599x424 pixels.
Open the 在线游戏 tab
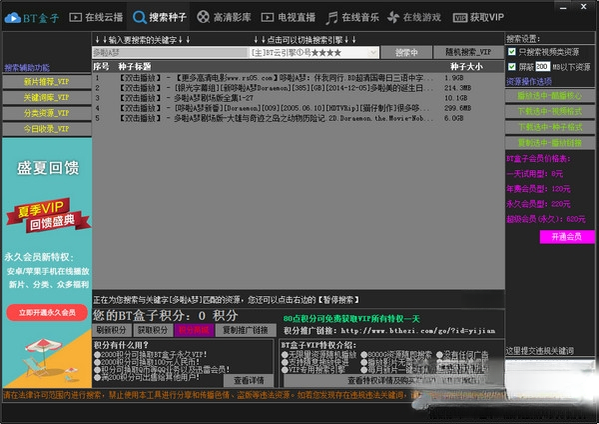(414, 17)
